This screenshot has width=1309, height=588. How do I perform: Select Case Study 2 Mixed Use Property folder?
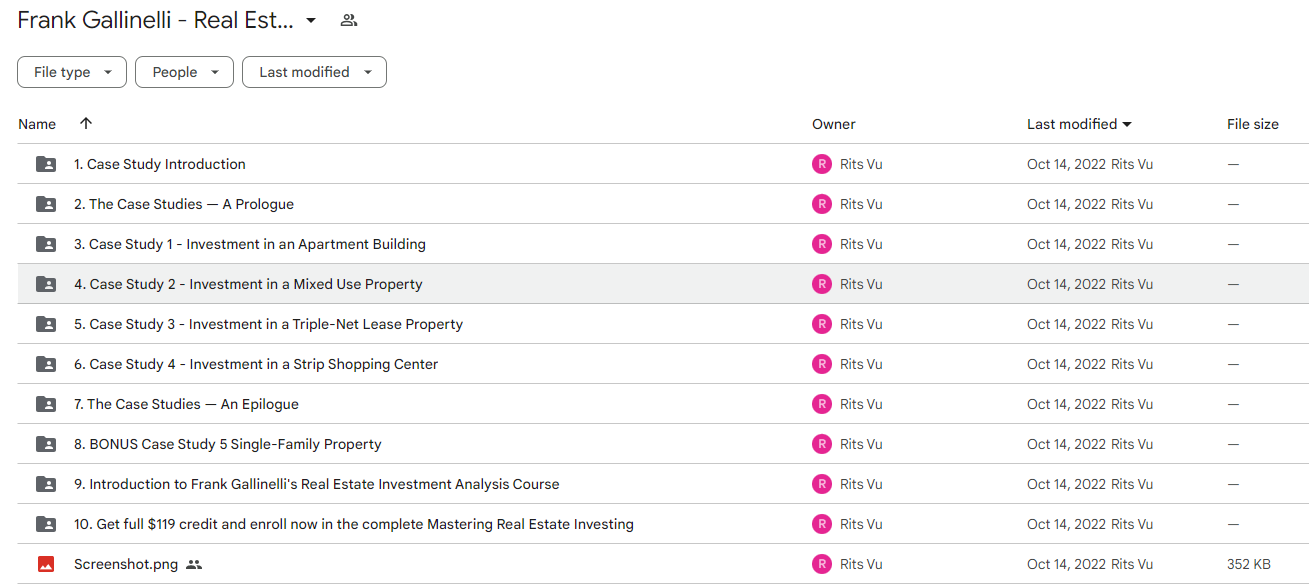pyautogui.click(x=663, y=284)
